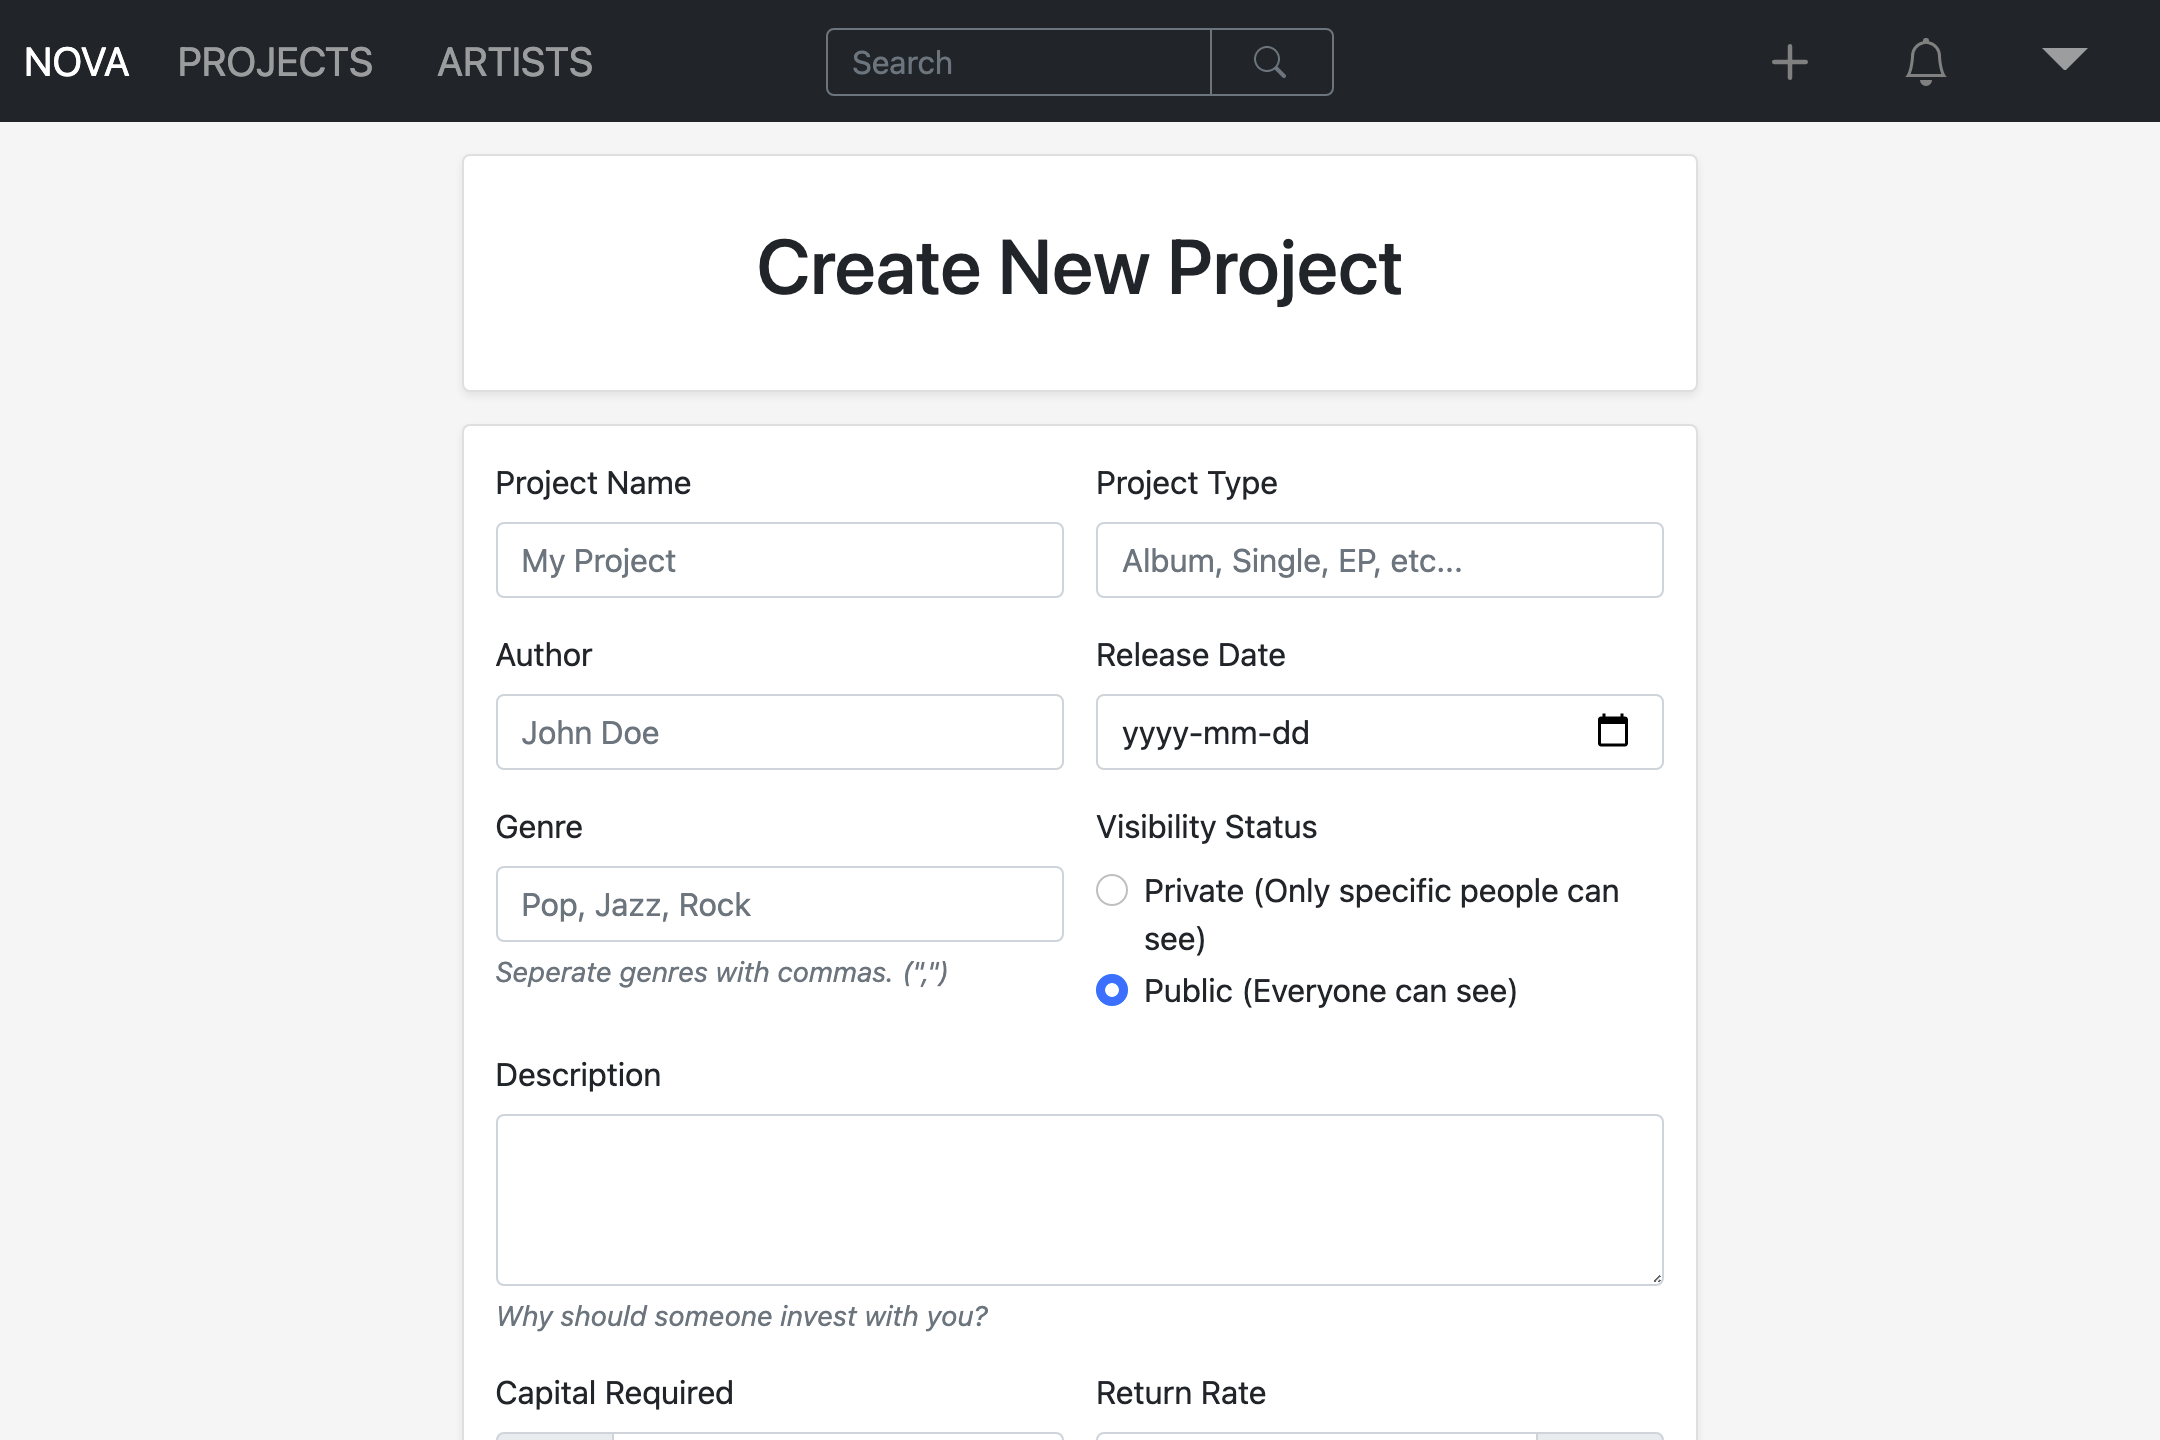This screenshot has height=1440, width=2160.
Task: Click the 'Public (Everyone can see)' label
Action: point(1330,991)
